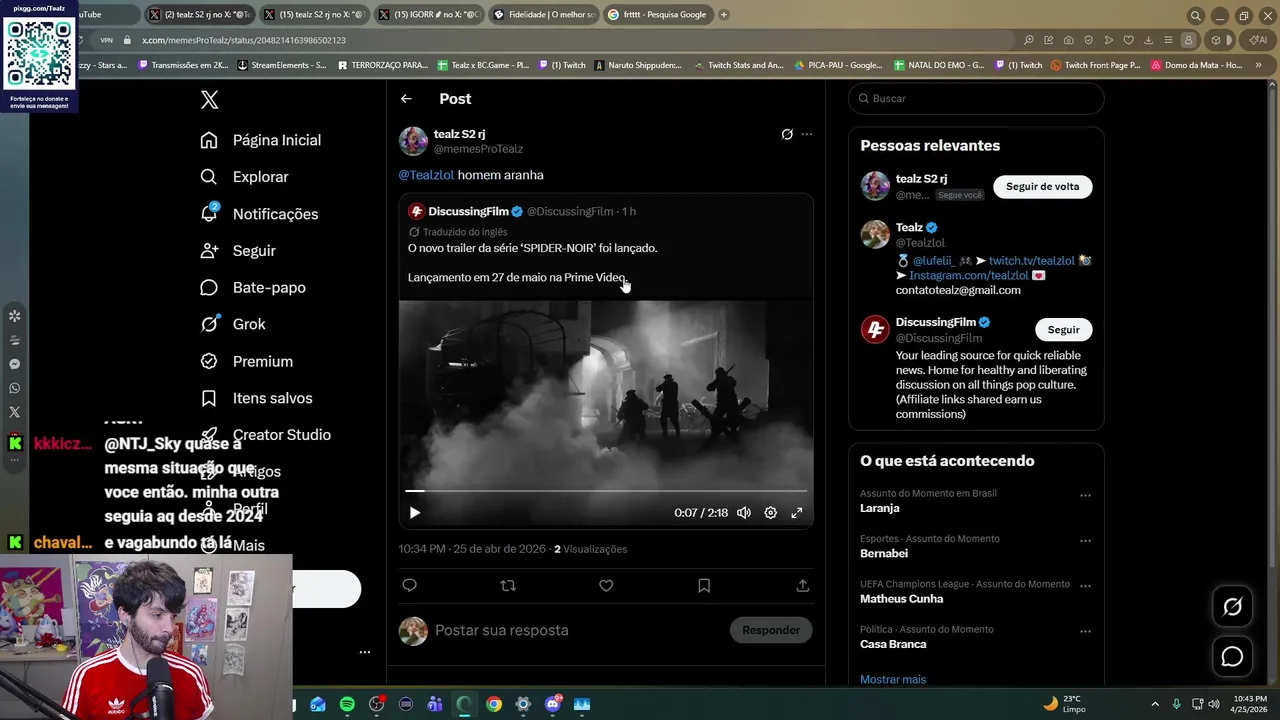Open the @Tealzlol mention link
Viewport: 1280px width, 720px height.
426,175
